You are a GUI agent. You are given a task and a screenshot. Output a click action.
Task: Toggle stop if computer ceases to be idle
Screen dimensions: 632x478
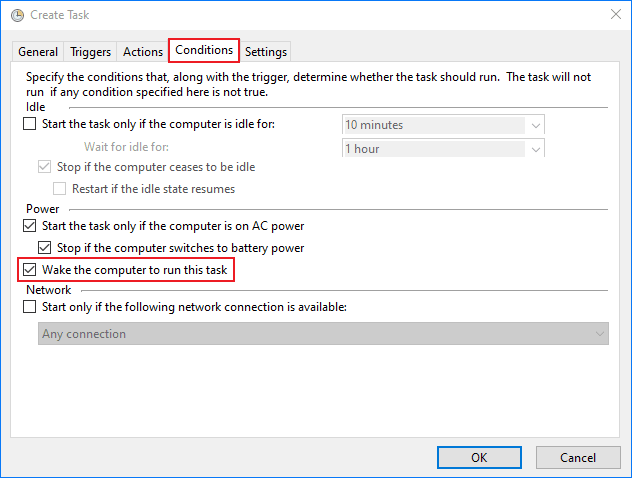44,166
